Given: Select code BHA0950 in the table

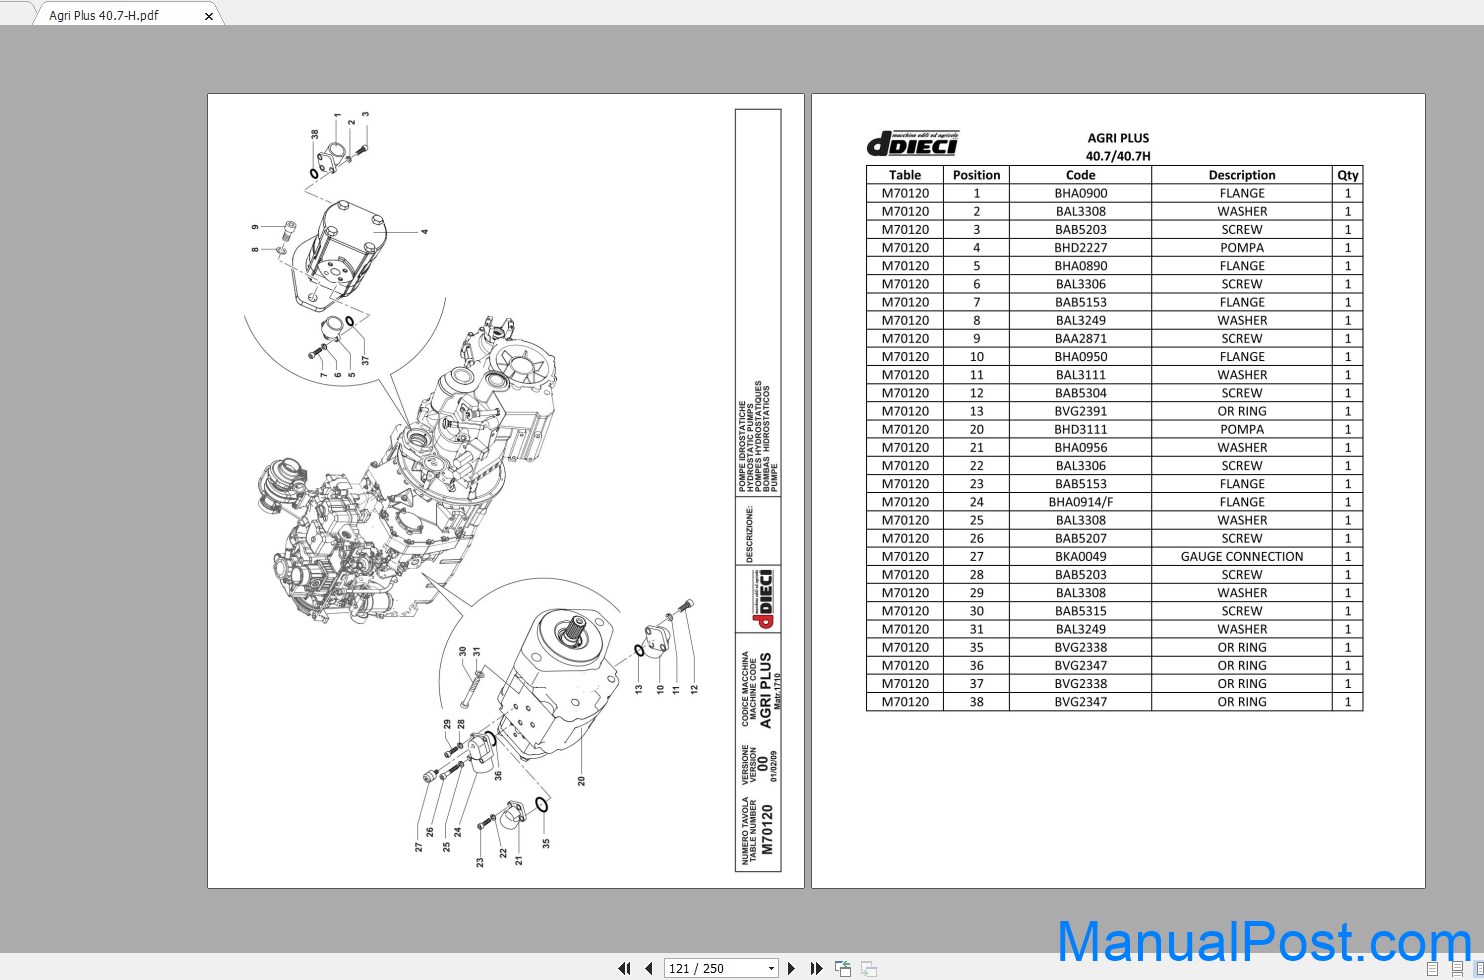Looking at the screenshot, I should tap(1080, 356).
